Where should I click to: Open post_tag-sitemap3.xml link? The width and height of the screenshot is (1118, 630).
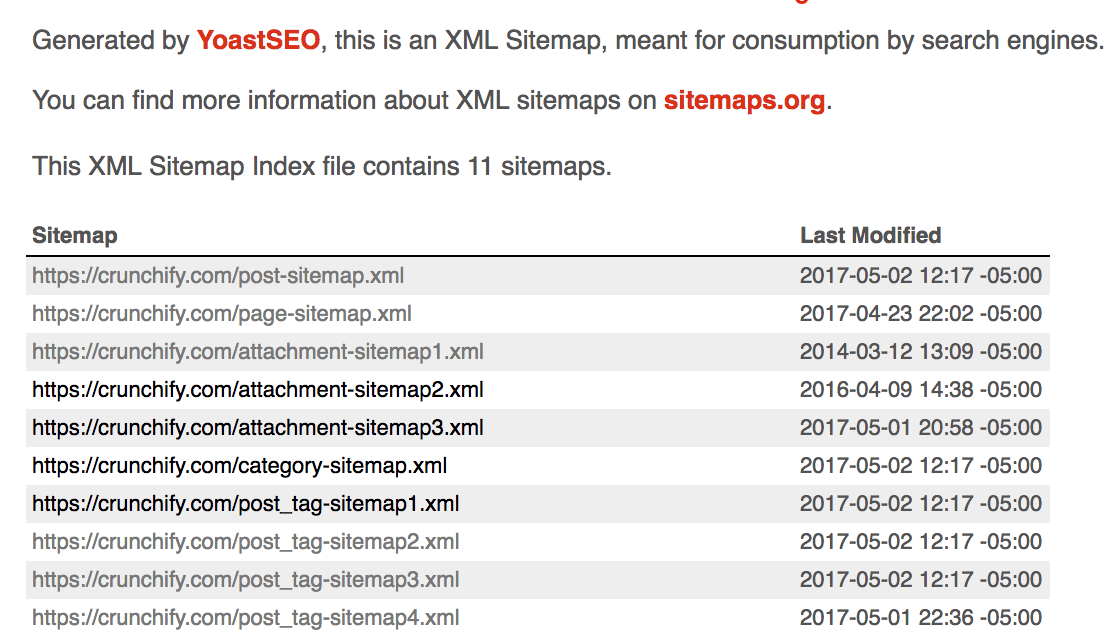pyautogui.click(x=245, y=579)
